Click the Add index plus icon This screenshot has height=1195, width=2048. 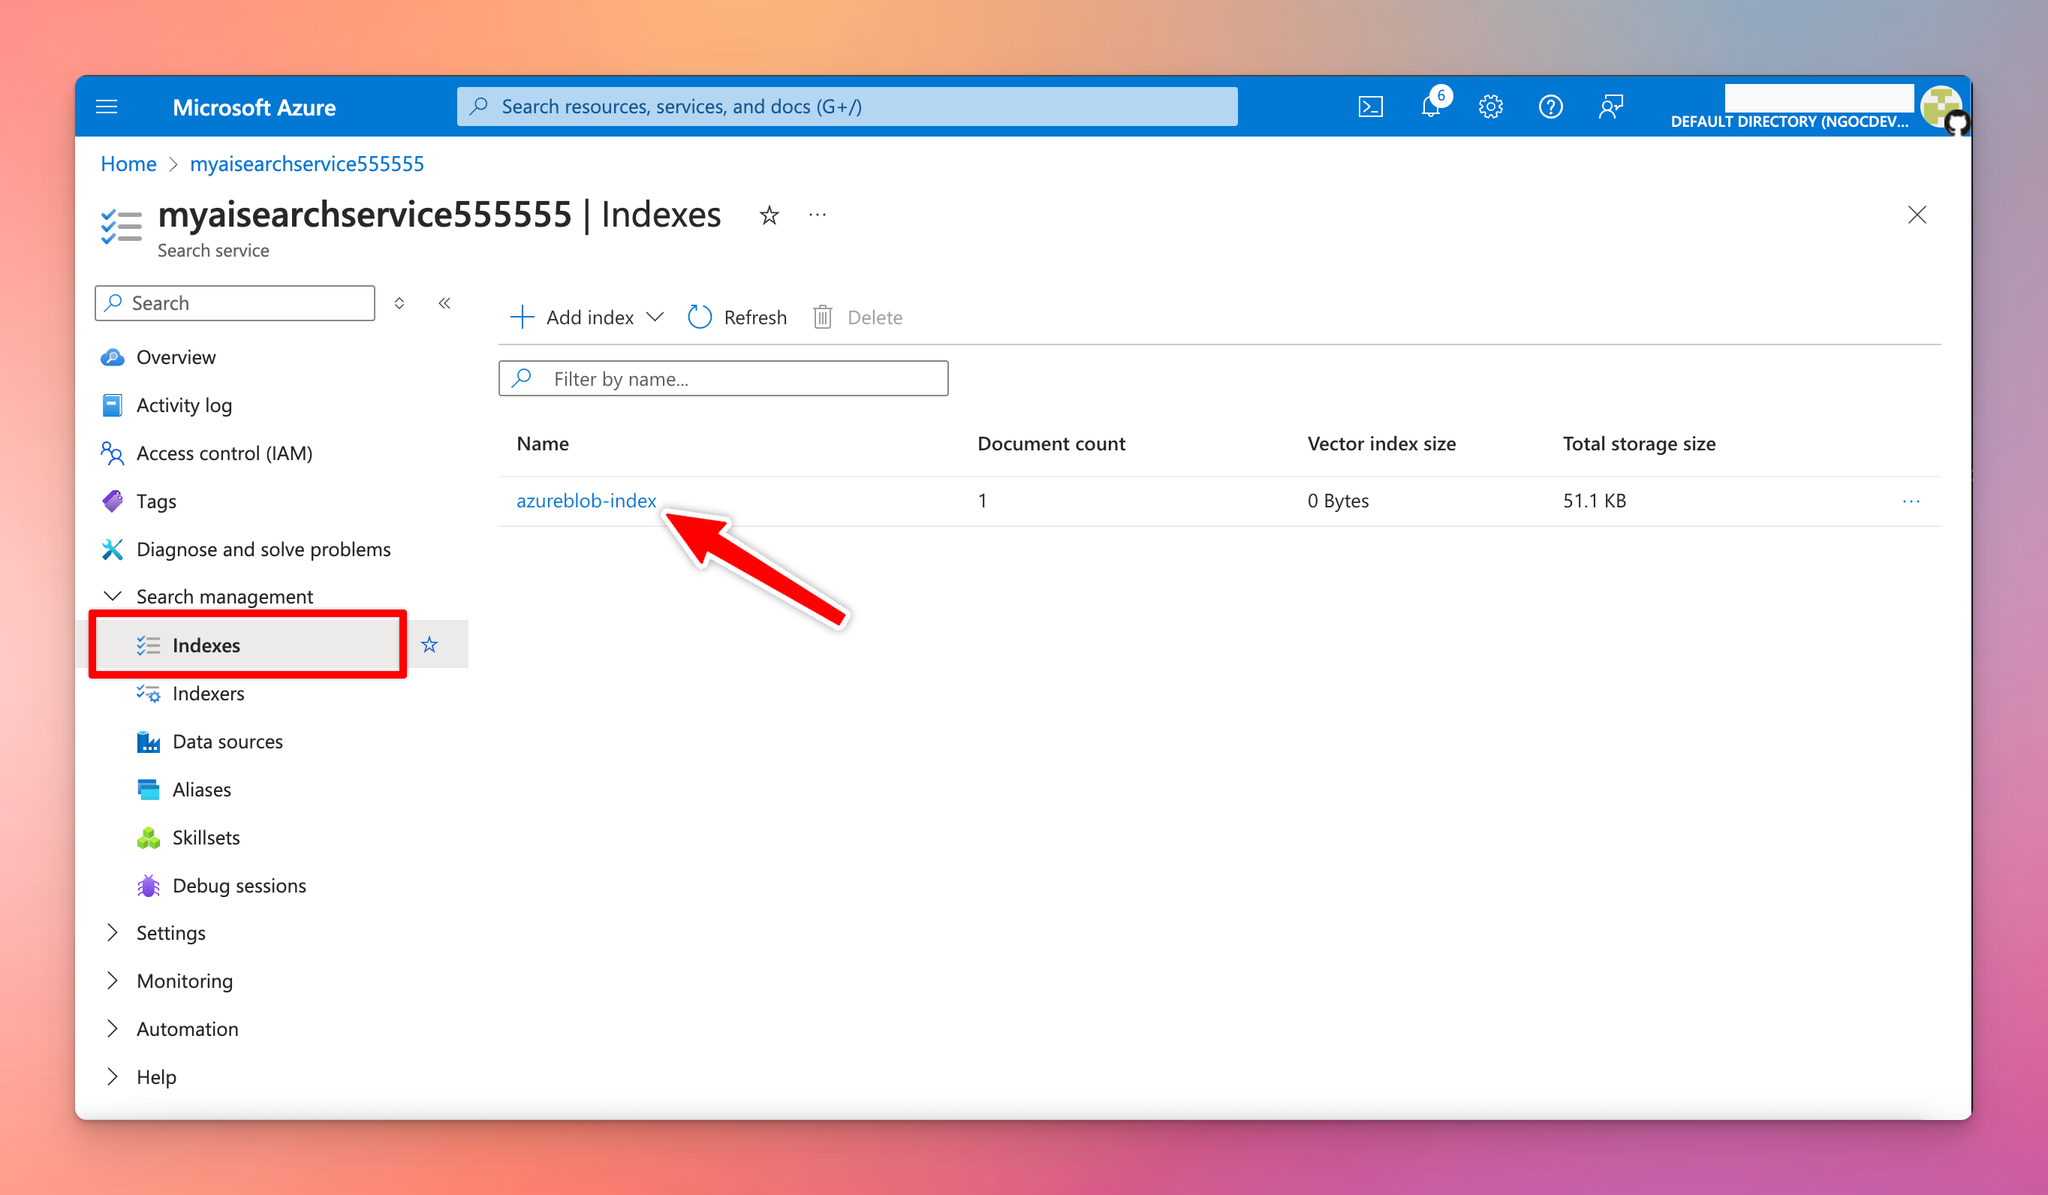click(x=522, y=317)
